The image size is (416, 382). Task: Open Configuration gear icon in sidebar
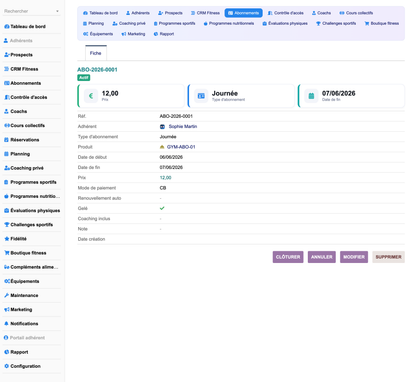tap(6, 366)
